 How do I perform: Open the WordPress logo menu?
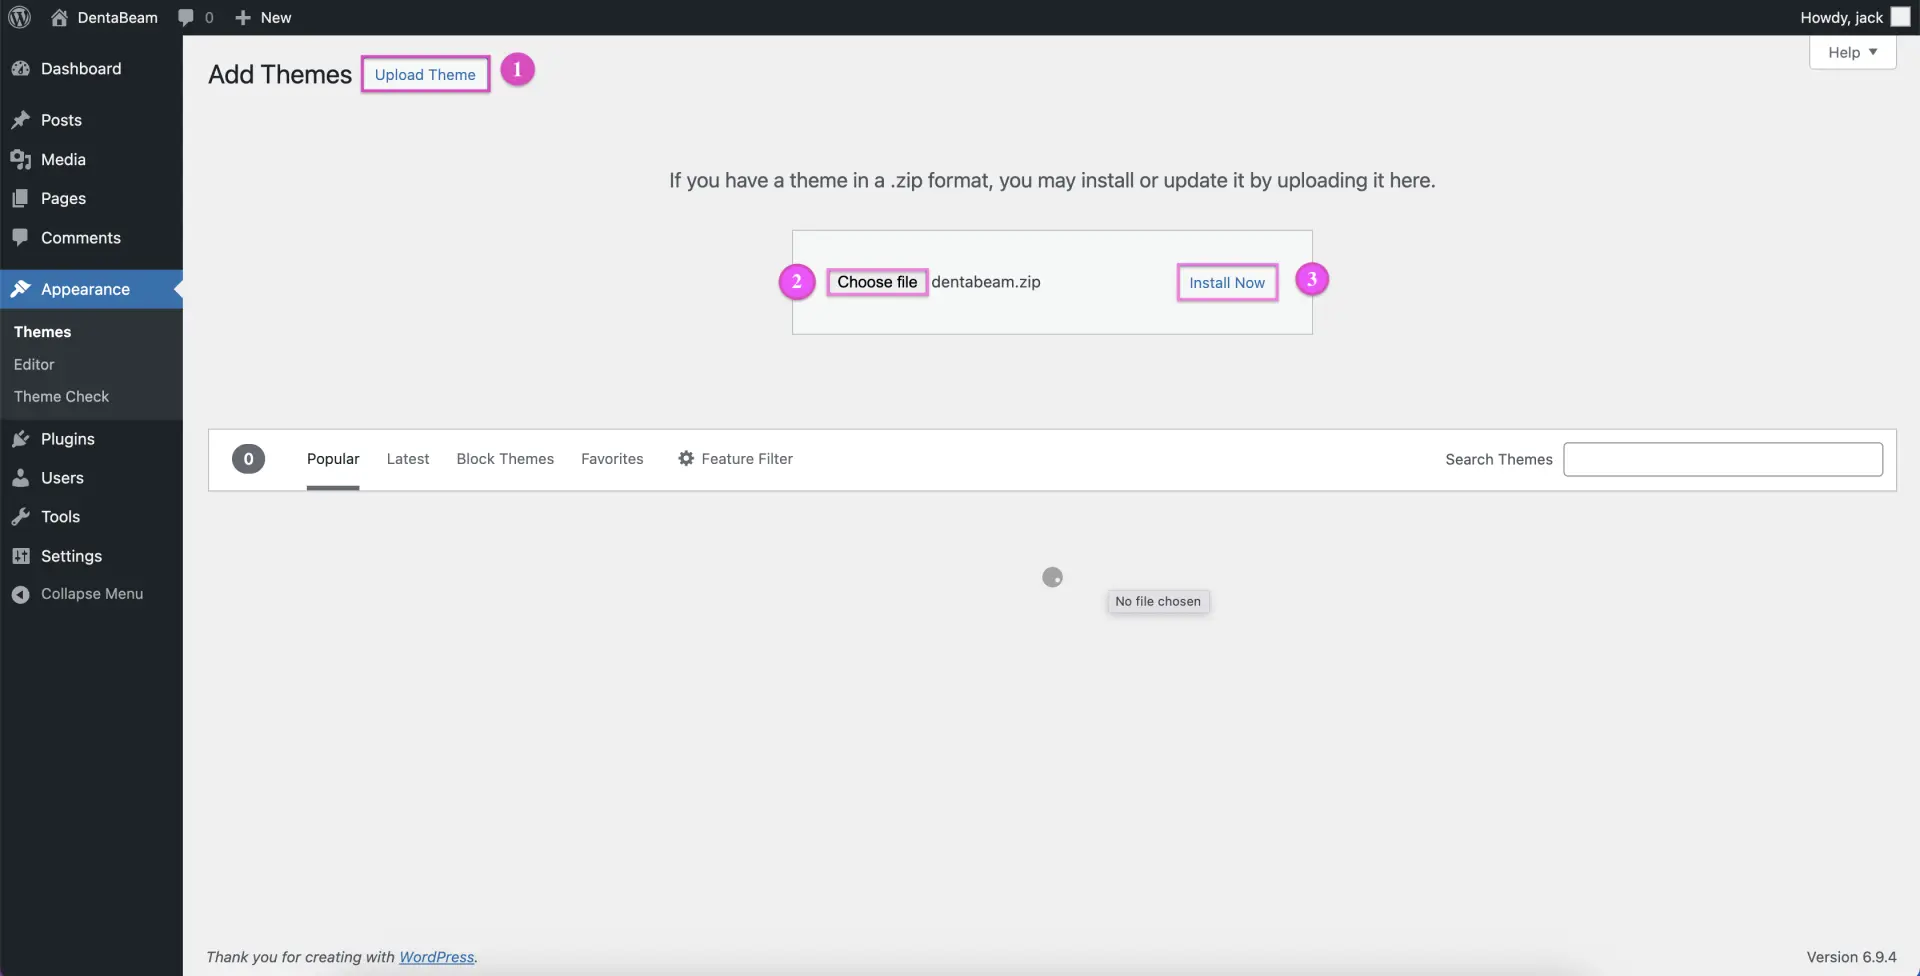(20, 17)
